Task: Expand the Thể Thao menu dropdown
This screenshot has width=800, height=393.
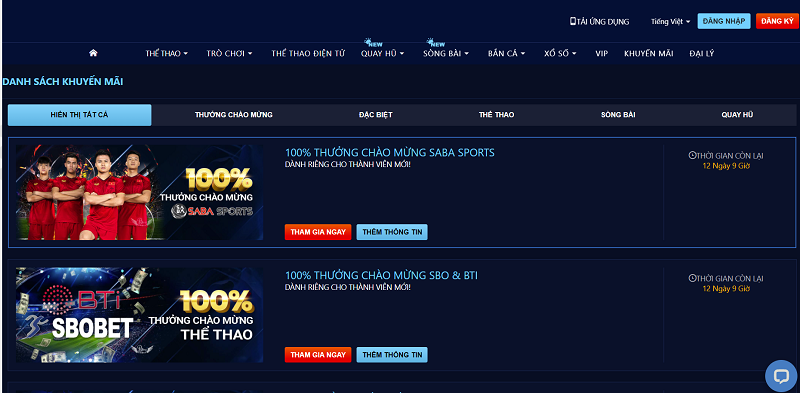Action: click(167, 53)
